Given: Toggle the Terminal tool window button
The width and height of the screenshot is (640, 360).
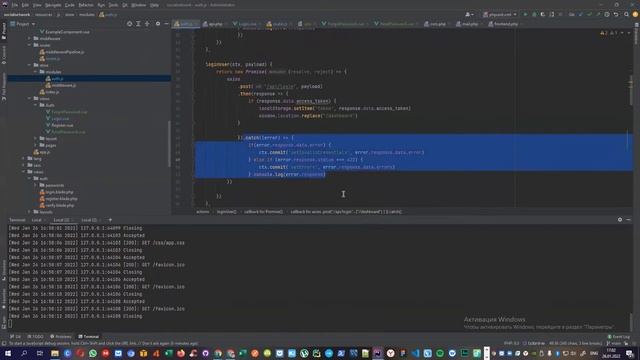Looking at the screenshot, I should [x=89, y=337].
